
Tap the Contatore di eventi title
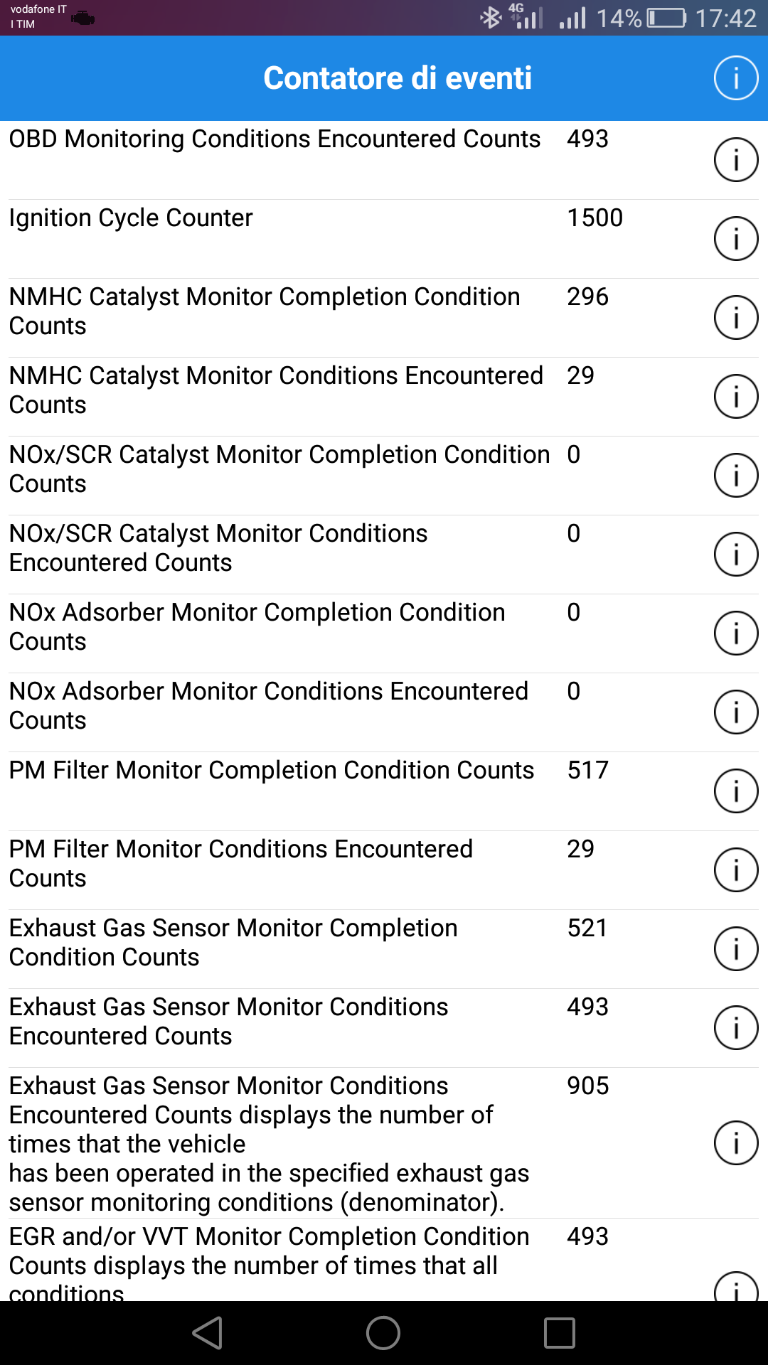[x=397, y=78]
